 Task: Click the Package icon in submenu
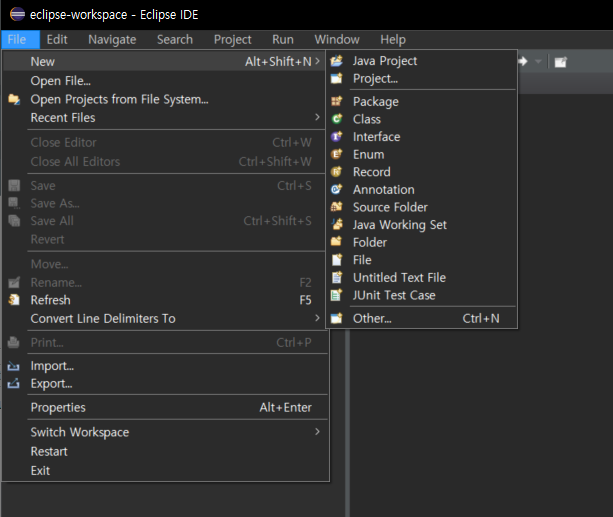pyautogui.click(x=337, y=102)
